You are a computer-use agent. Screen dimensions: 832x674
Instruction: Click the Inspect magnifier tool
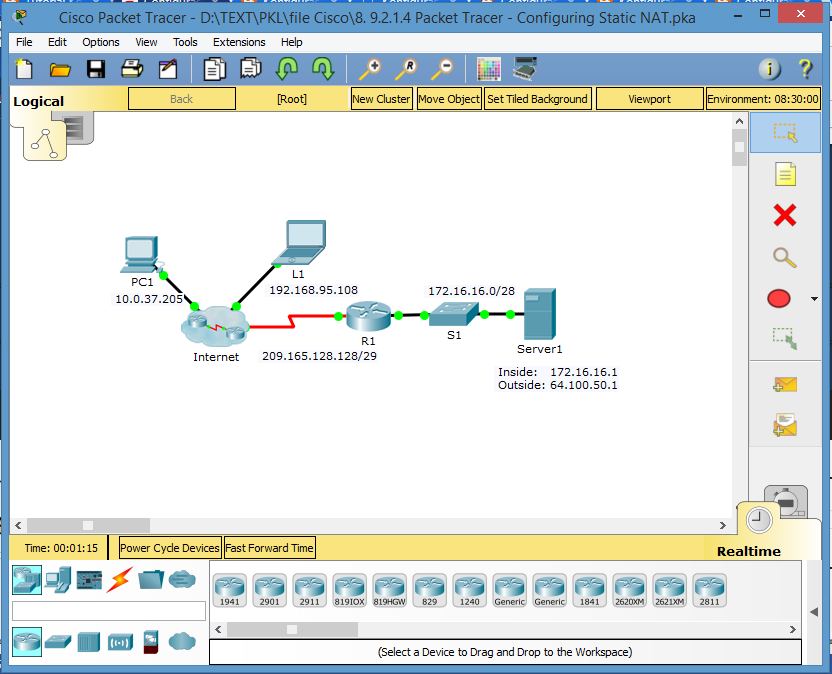[785, 257]
